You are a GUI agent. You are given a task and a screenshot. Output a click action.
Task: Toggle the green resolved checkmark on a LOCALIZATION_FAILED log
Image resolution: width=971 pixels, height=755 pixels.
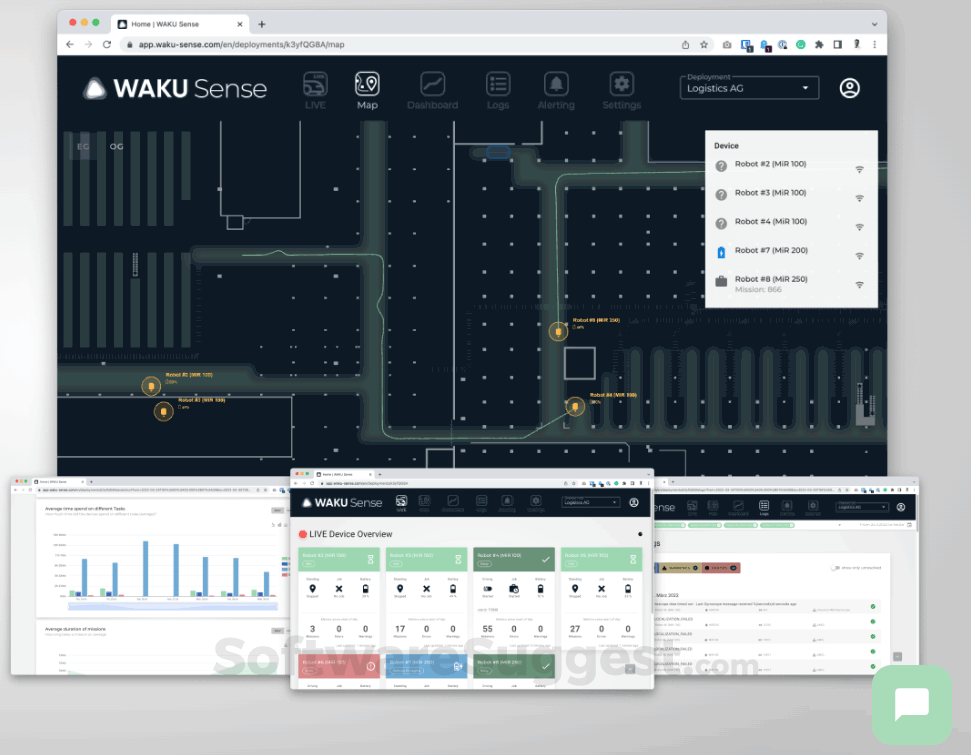point(872,622)
